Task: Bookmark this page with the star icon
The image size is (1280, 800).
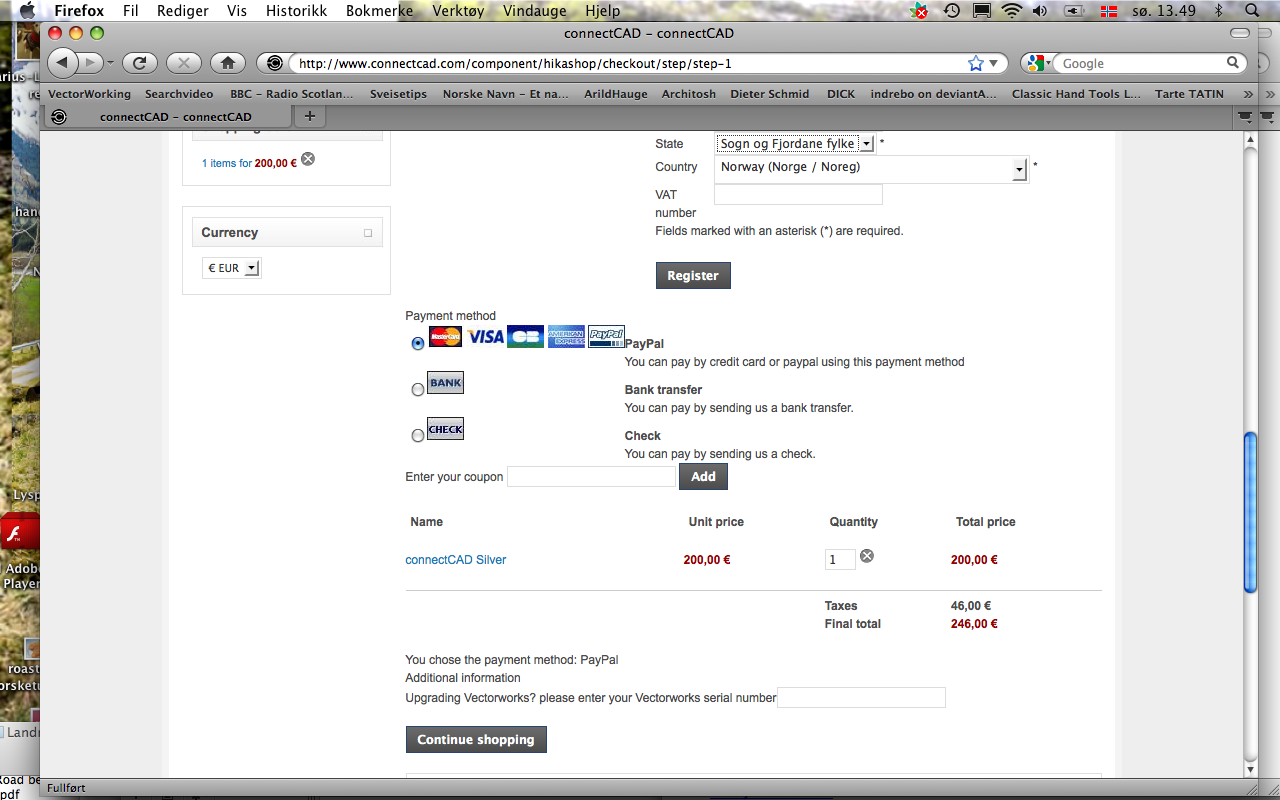Action: click(976, 63)
